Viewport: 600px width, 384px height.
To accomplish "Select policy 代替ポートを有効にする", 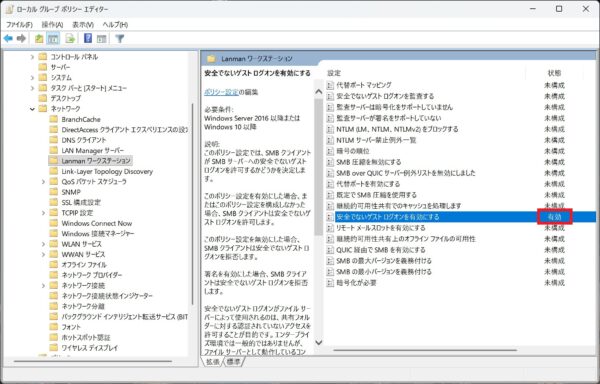I will click(x=368, y=184).
